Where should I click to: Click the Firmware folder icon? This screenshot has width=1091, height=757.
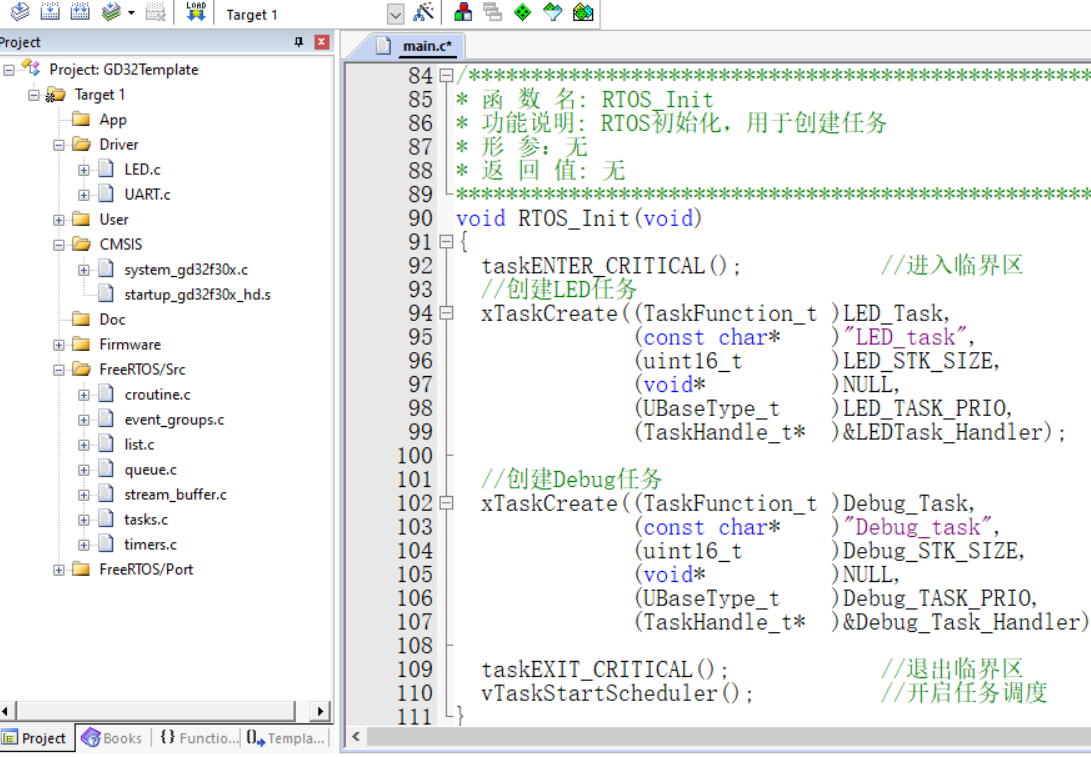(81, 344)
